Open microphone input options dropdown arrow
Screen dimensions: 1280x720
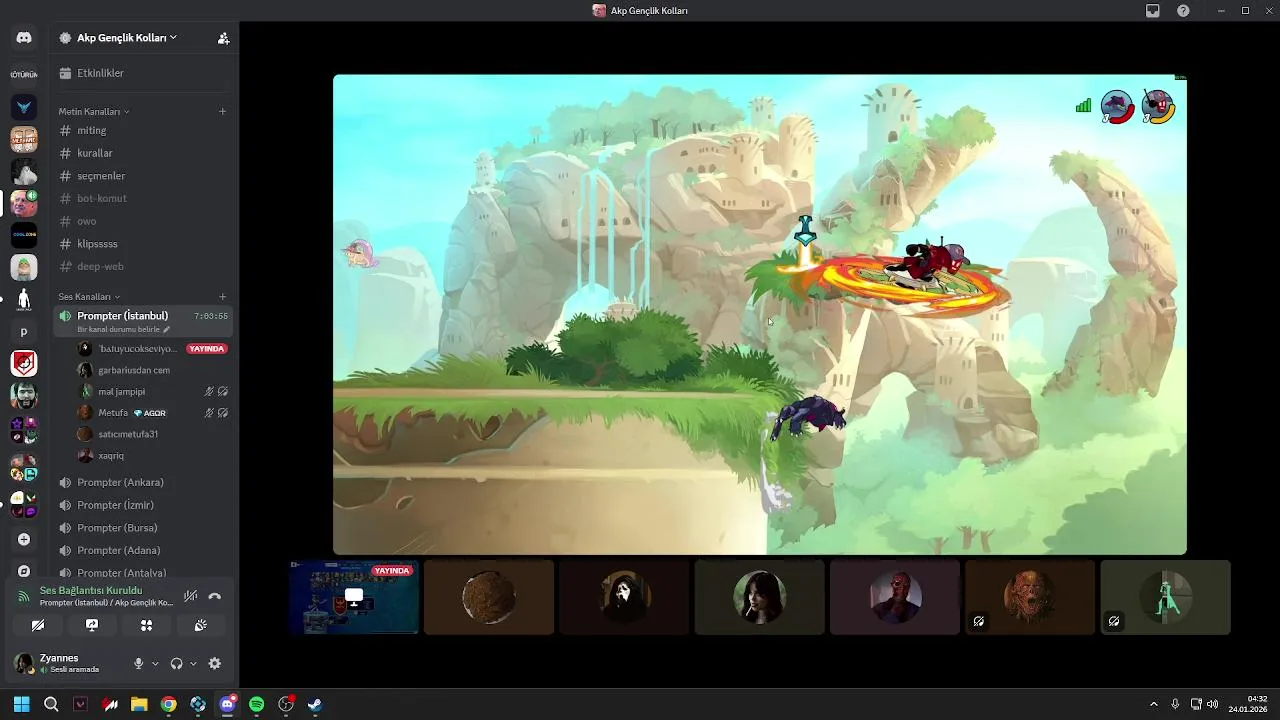click(x=155, y=663)
